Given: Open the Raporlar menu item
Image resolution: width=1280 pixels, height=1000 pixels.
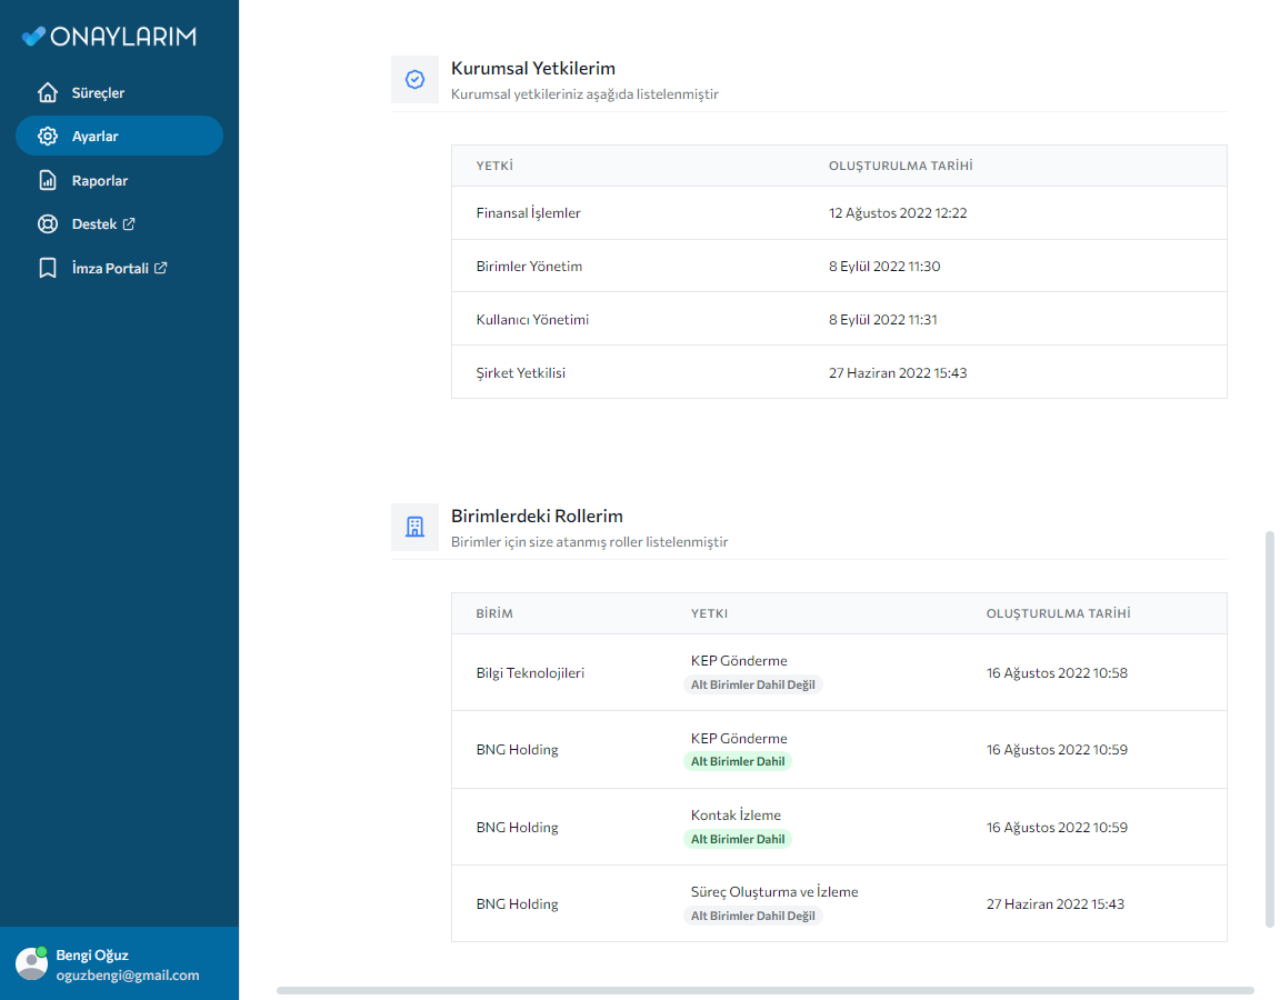Looking at the screenshot, I should 100,181.
